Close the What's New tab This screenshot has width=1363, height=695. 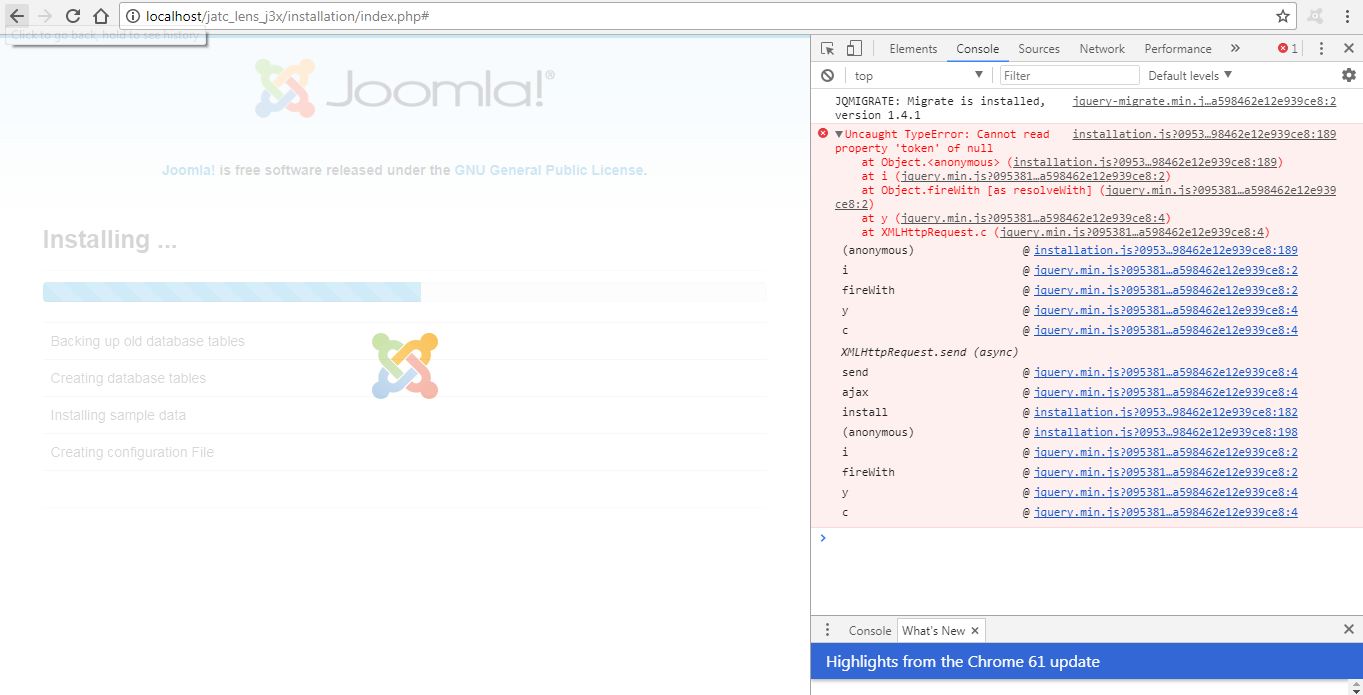tap(975, 630)
